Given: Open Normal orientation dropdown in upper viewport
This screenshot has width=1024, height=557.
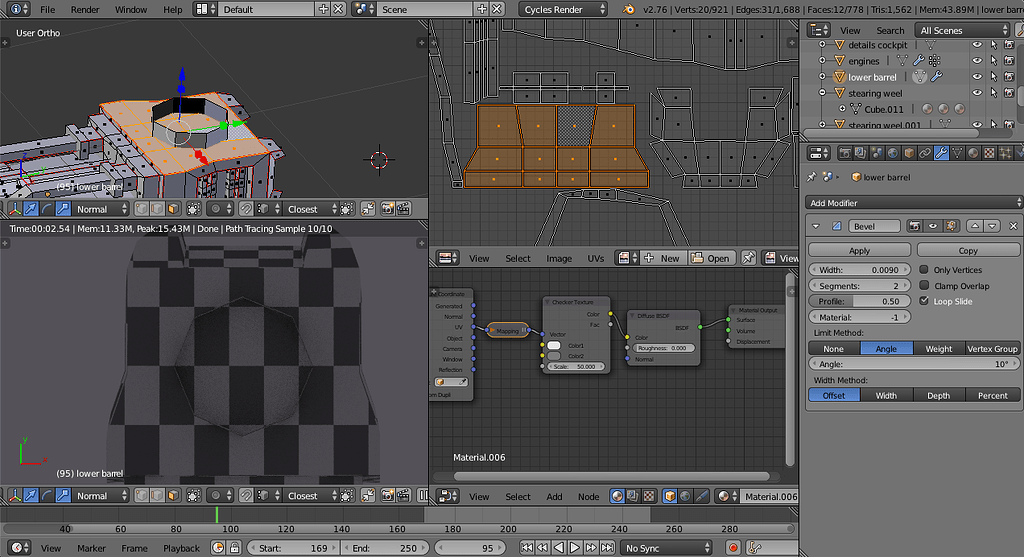Looking at the screenshot, I should tap(101, 209).
